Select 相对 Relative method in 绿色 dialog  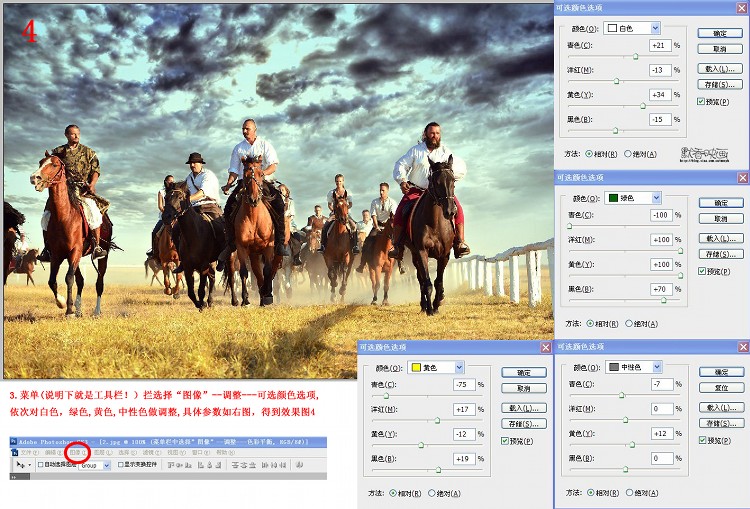click(590, 324)
